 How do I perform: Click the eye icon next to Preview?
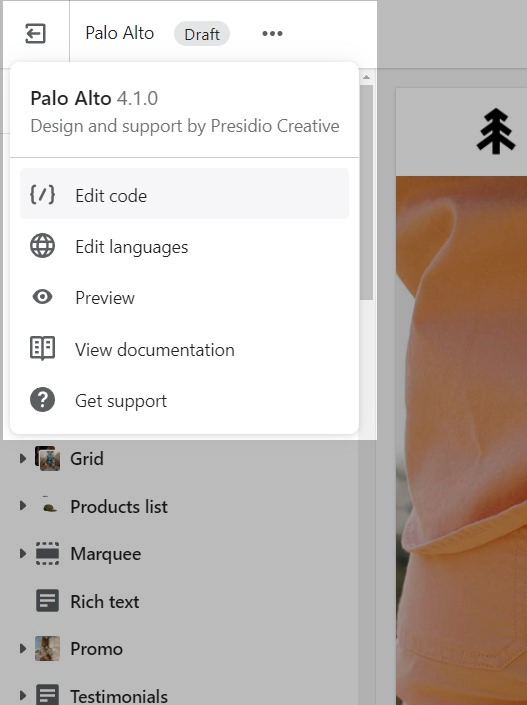click(x=42, y=297)
